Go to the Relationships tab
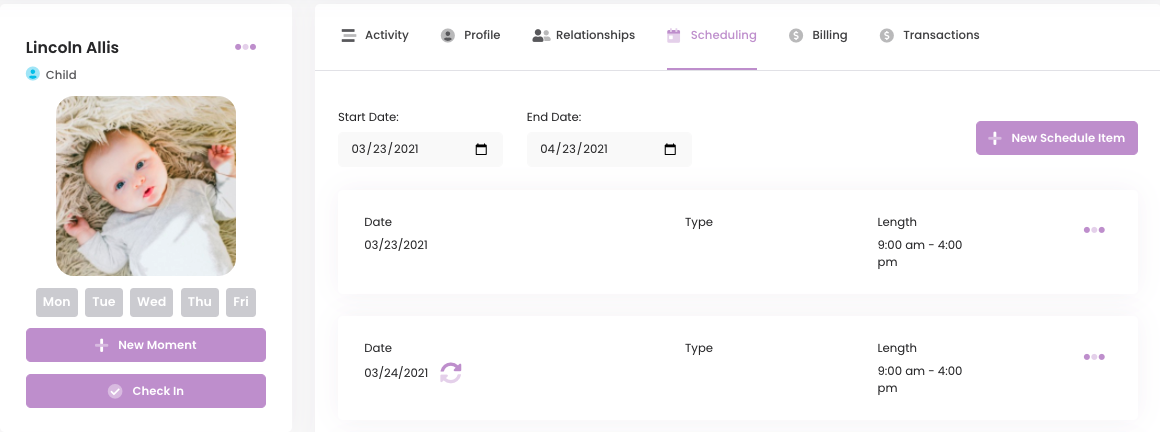This screenshot has height=432, width=1160. click(x=584, y=36)
